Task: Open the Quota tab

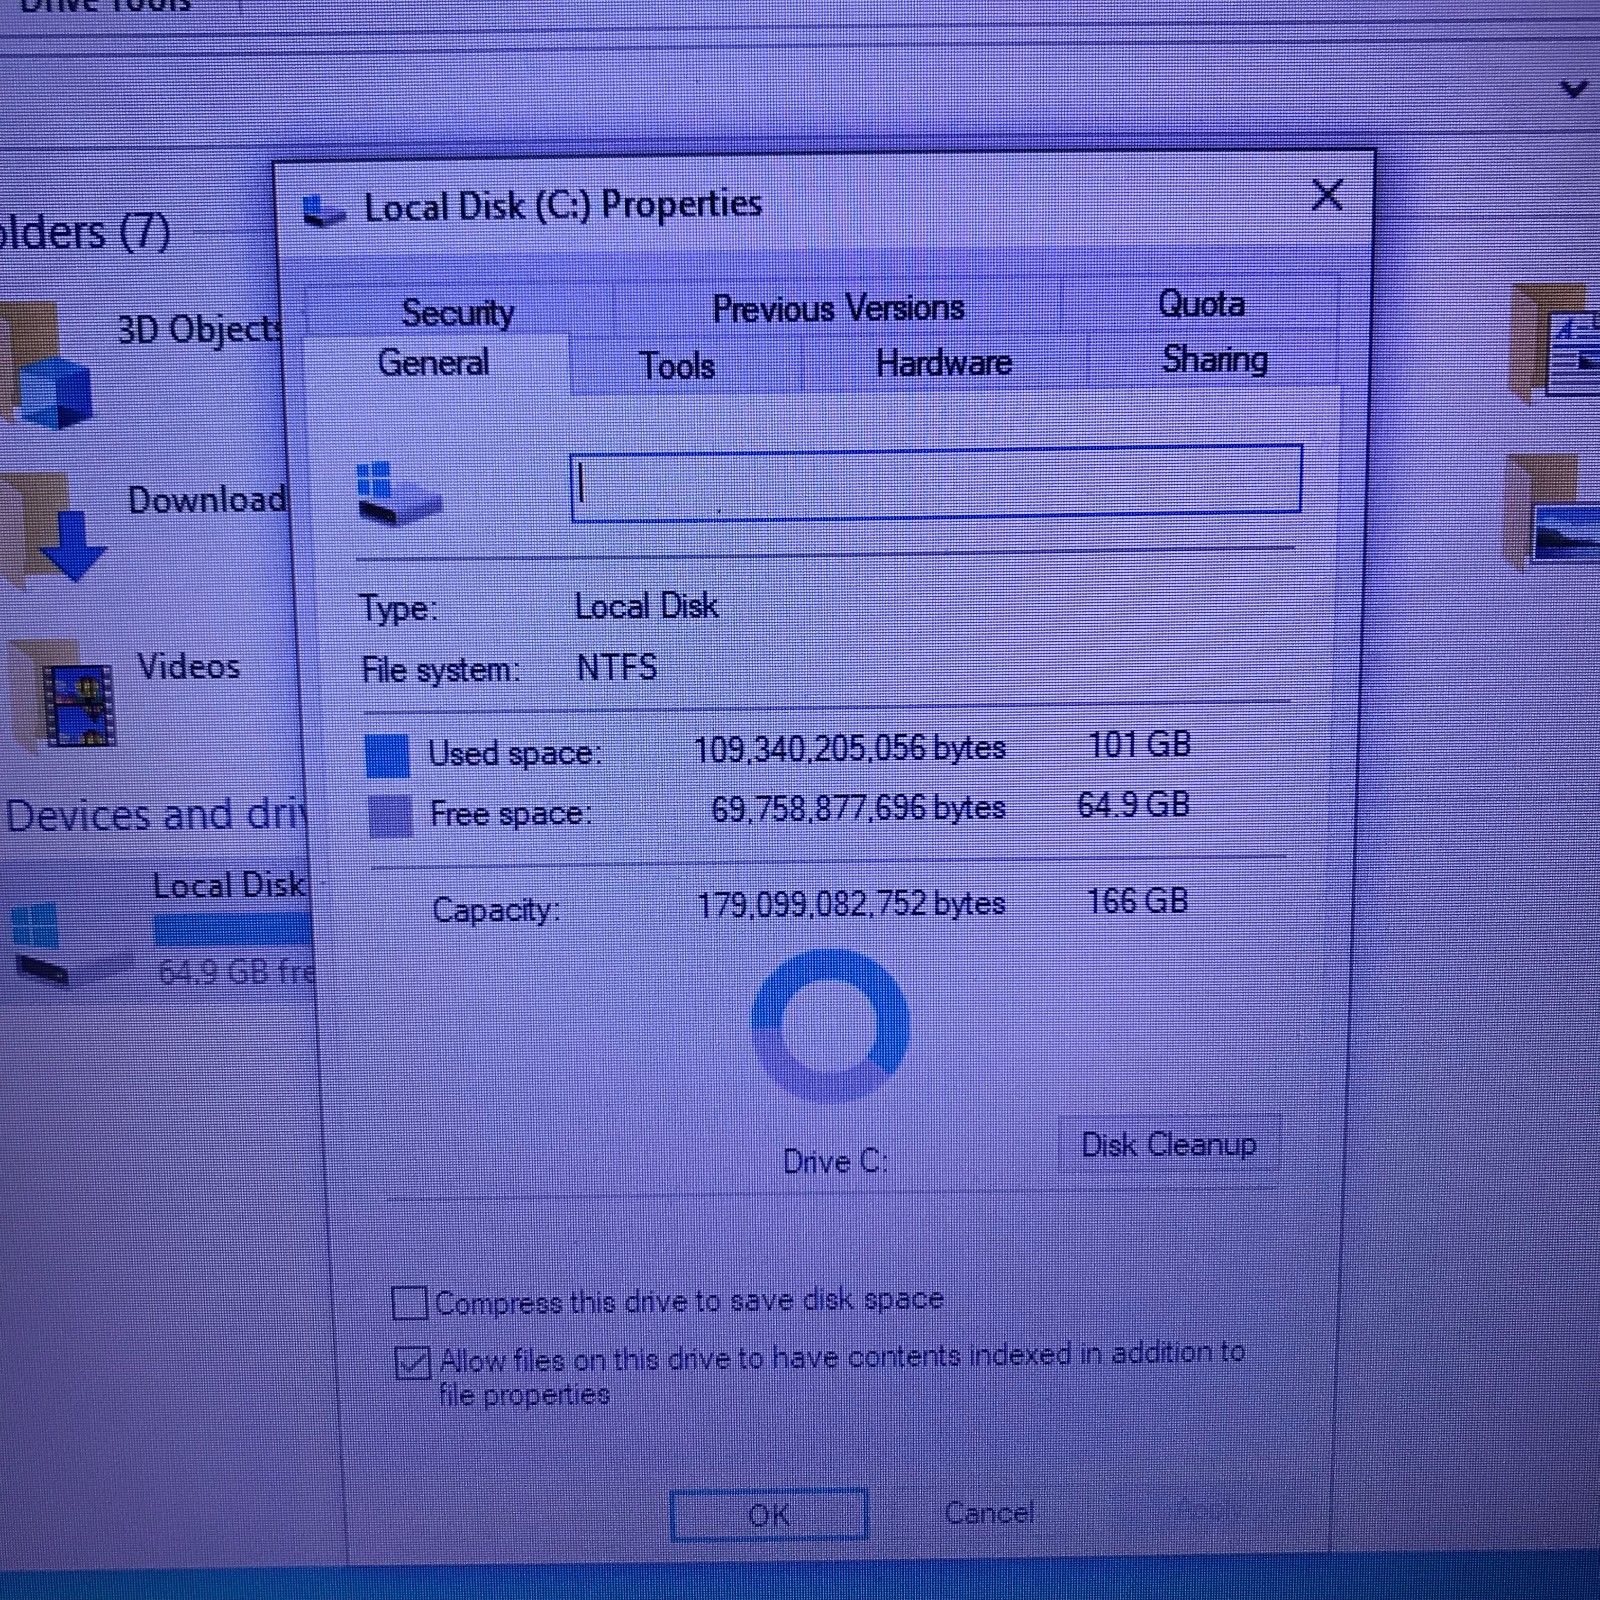Action: coord(1200,304)
